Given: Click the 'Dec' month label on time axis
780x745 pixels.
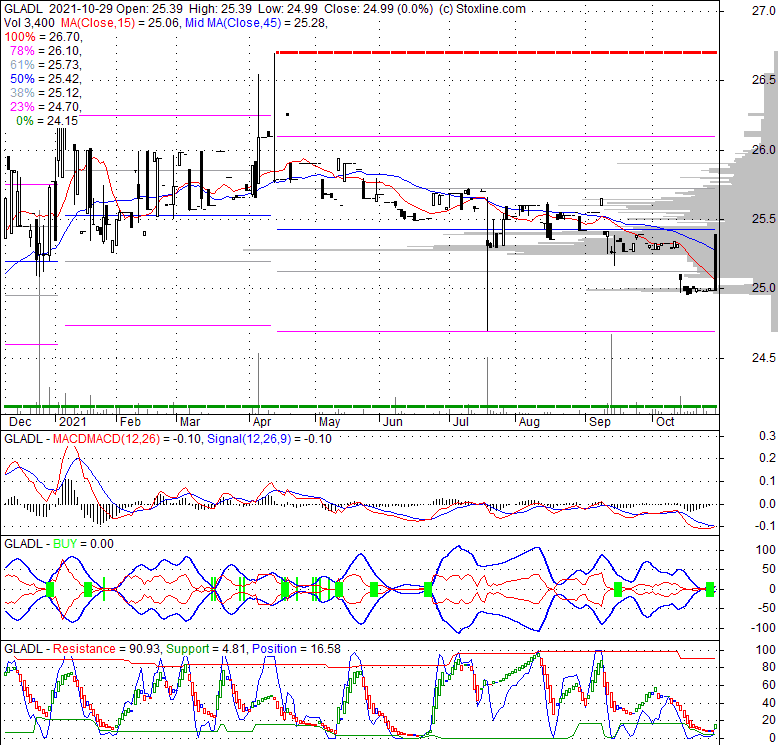Looking at the screenshot, I should pyautogui.click(x=20, y=422).
